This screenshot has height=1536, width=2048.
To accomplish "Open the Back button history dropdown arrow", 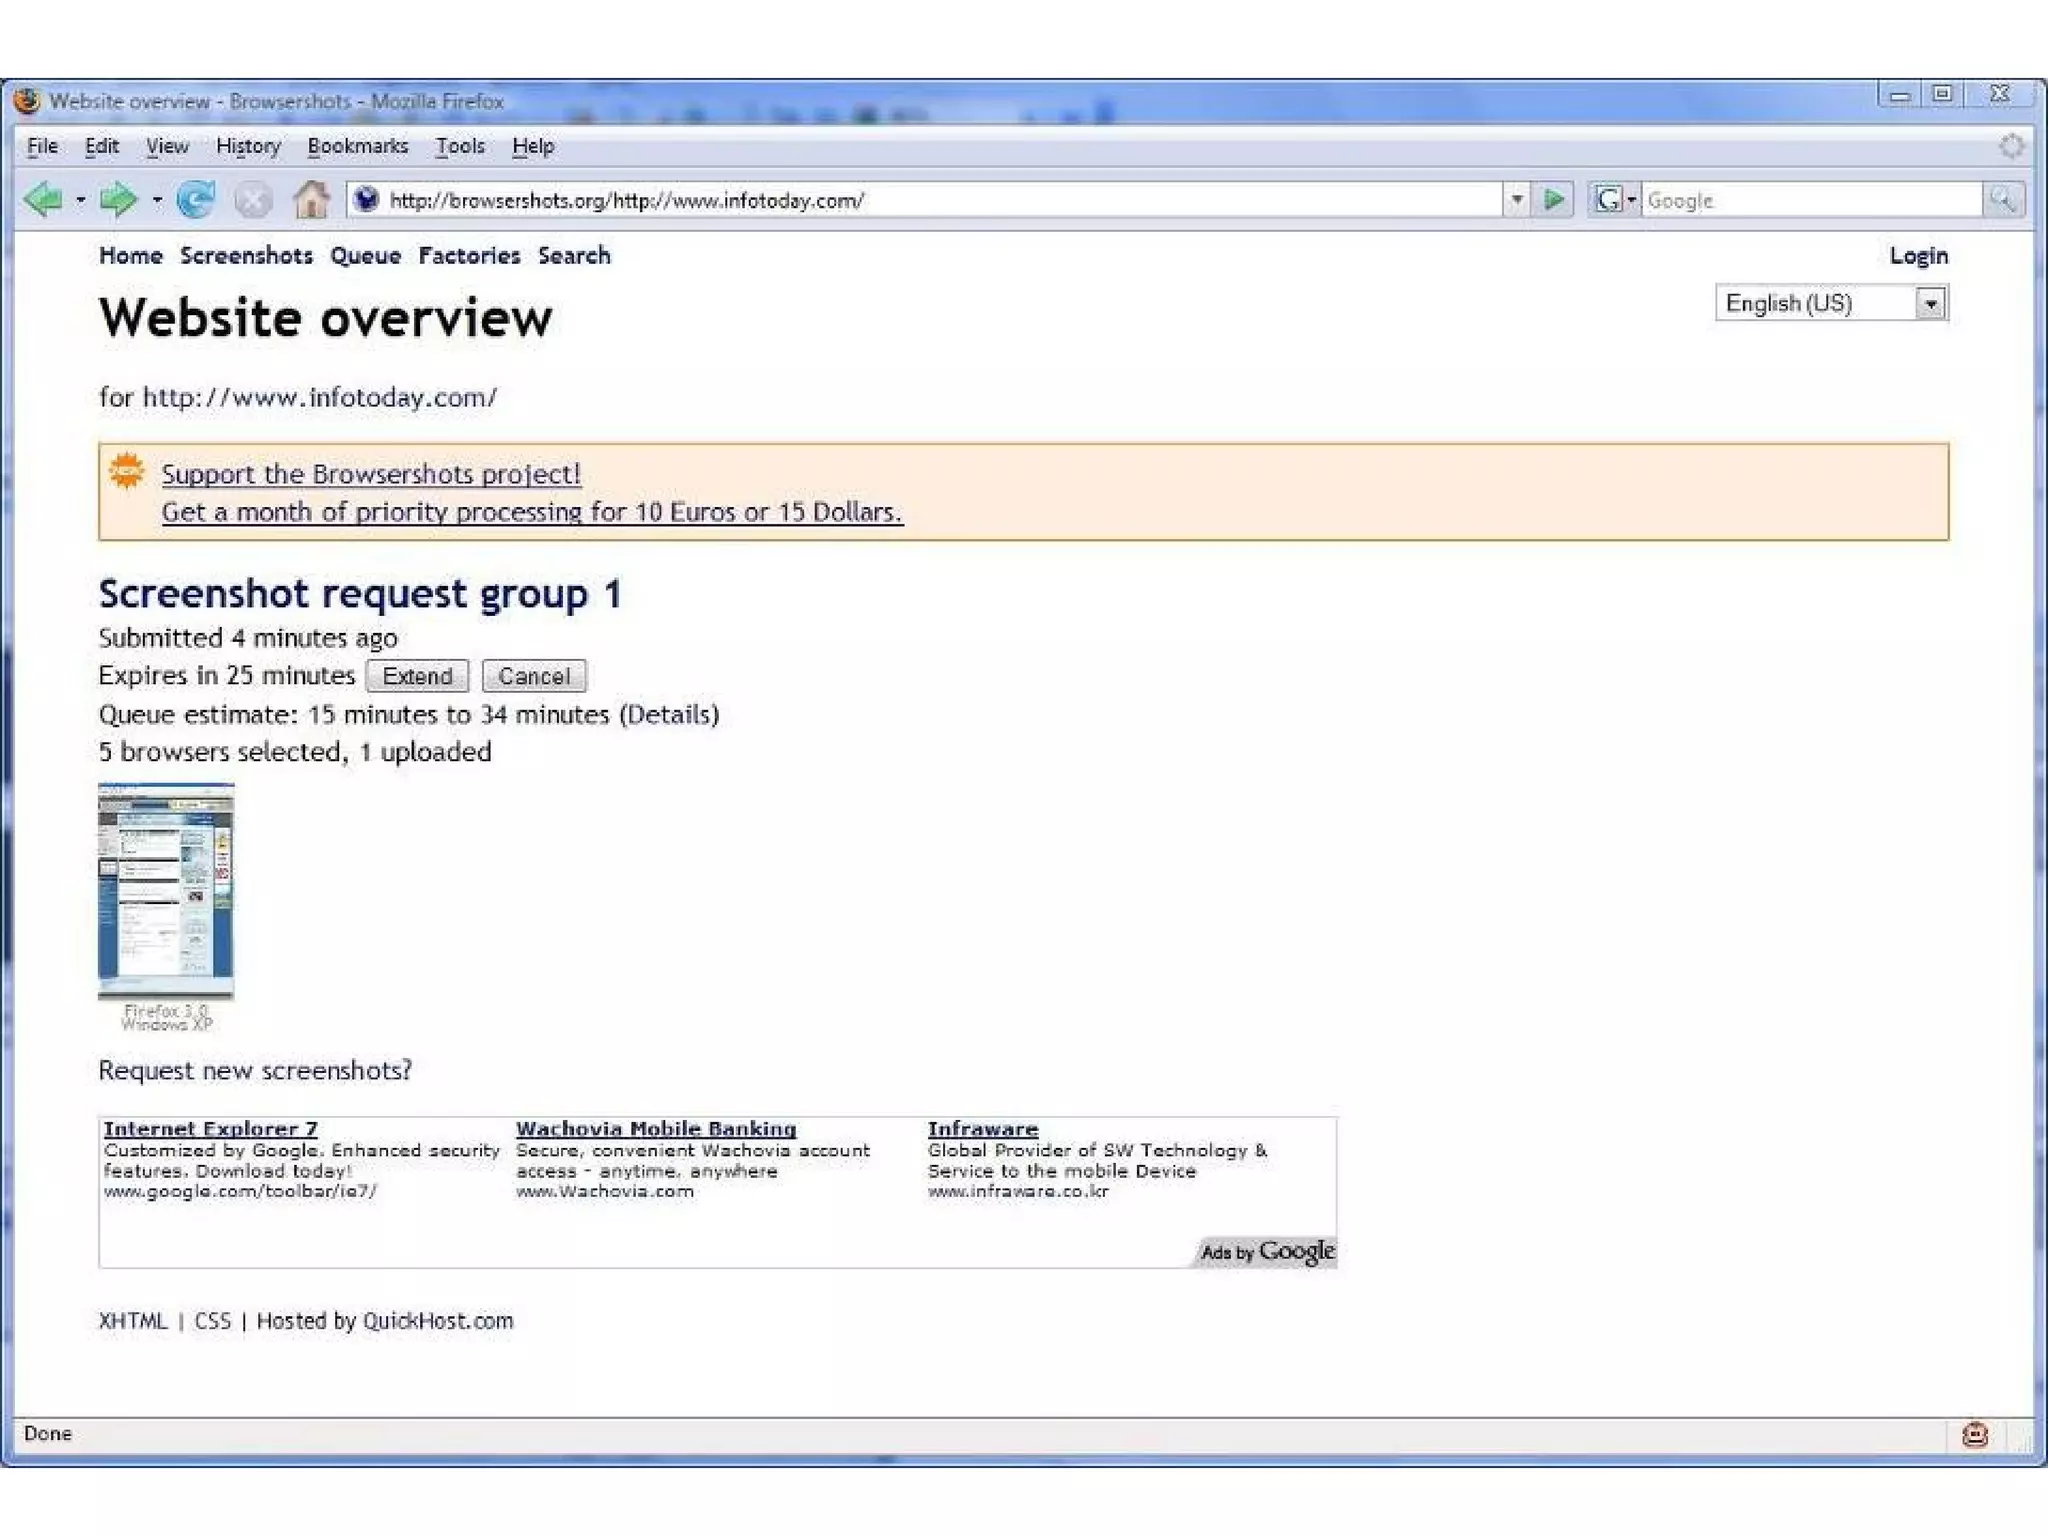I will click(81, 200).
